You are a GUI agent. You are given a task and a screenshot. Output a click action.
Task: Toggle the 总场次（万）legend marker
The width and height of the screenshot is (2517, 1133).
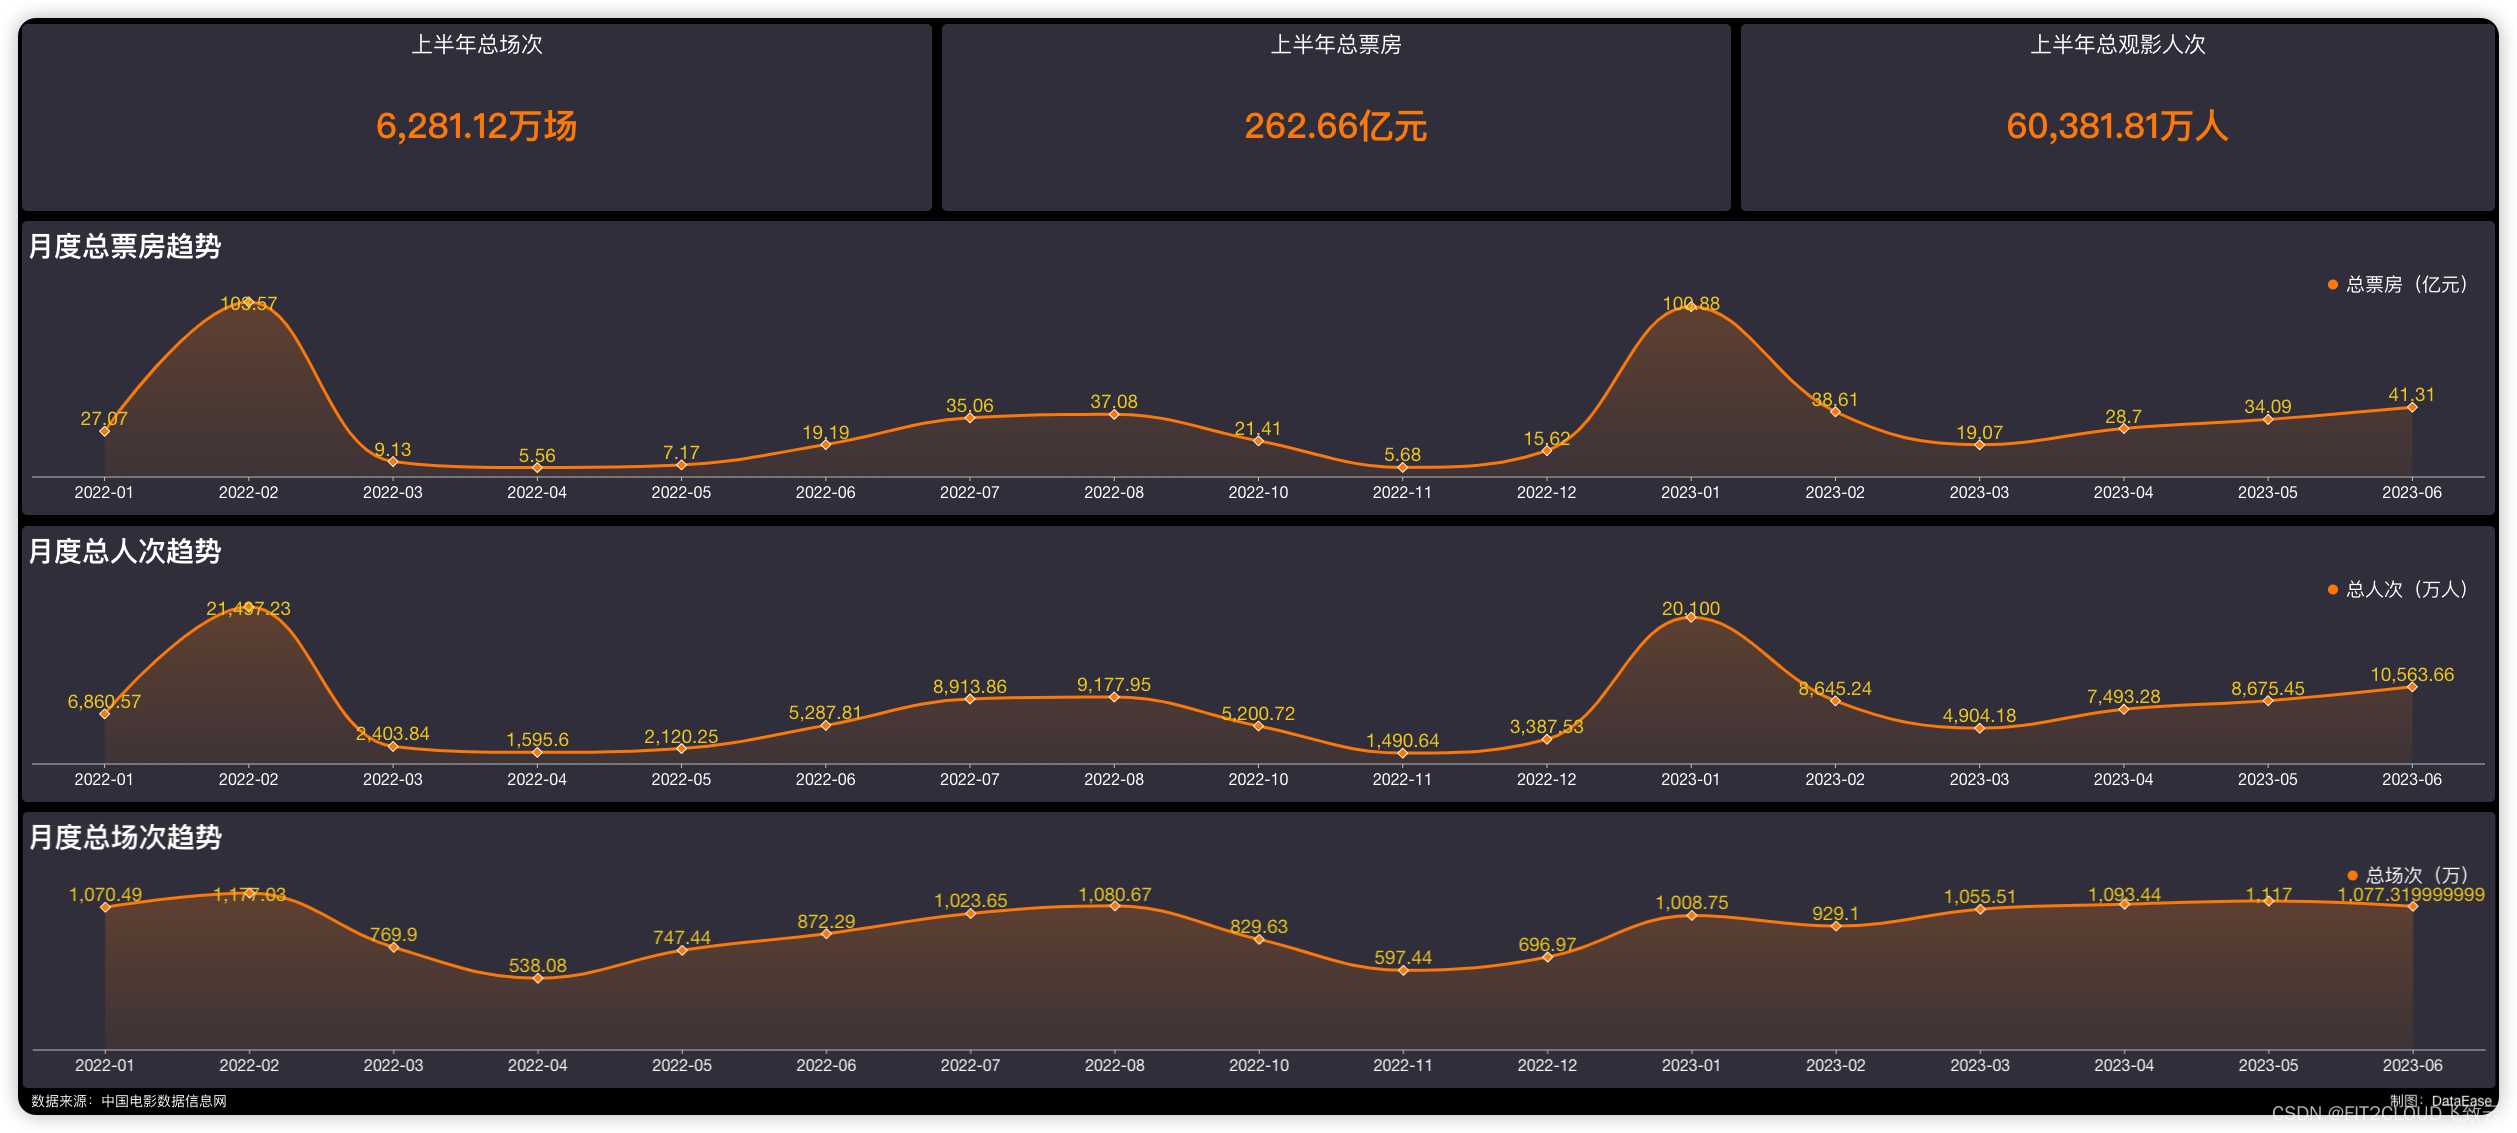click(x=2352, y=876)
